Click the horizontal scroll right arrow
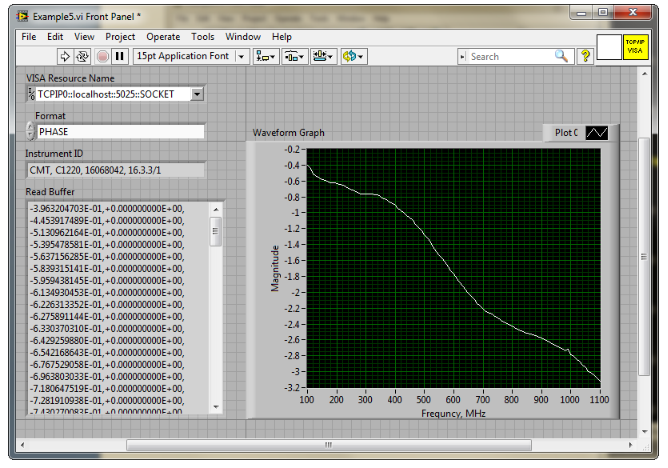 pos(631,445)
